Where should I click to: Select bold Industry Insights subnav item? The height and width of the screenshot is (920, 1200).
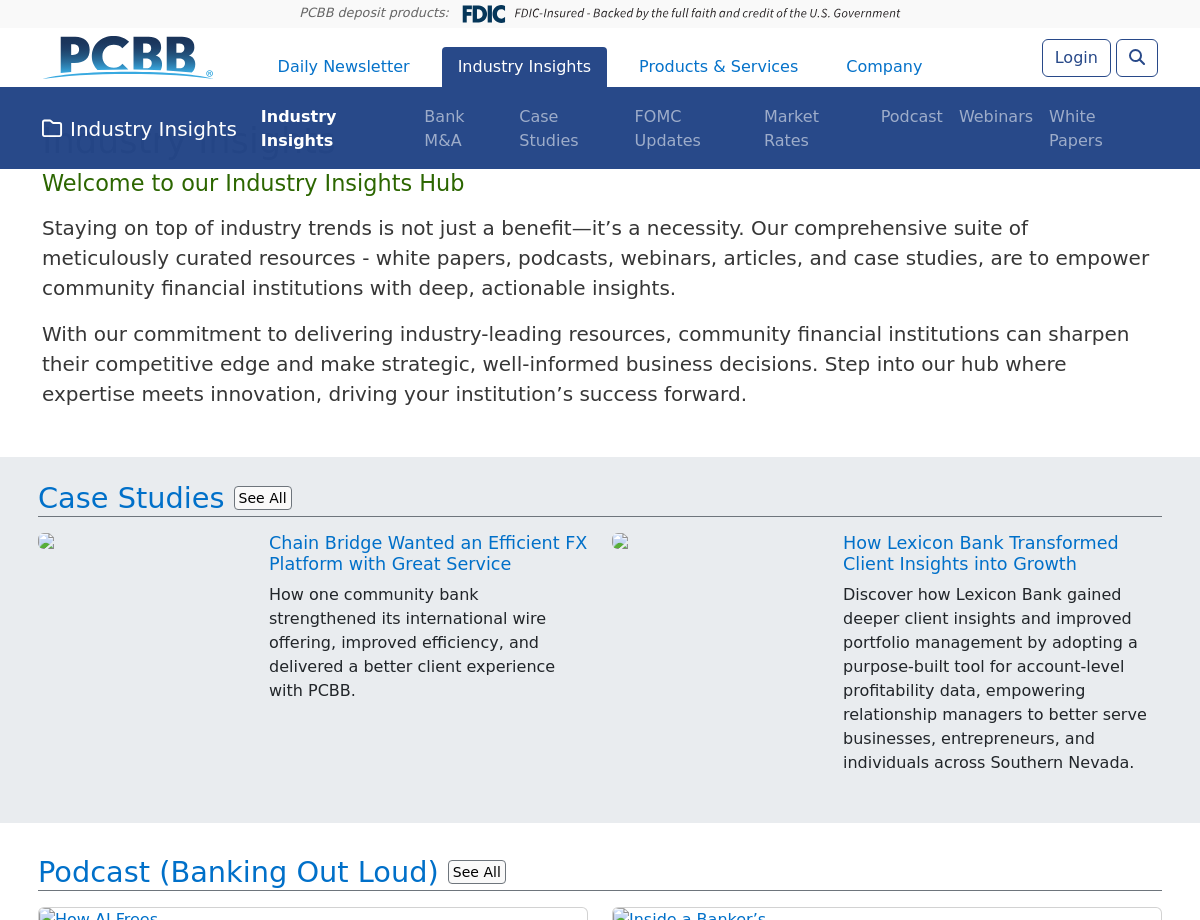click(x=298, y=129)
